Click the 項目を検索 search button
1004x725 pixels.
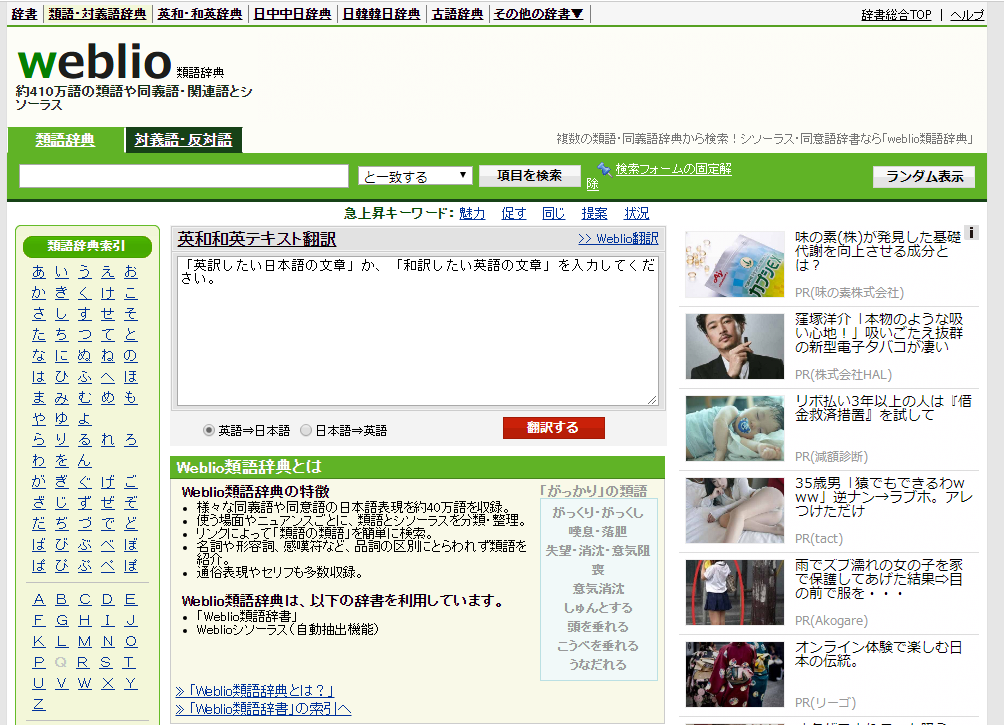pos(530,174)
